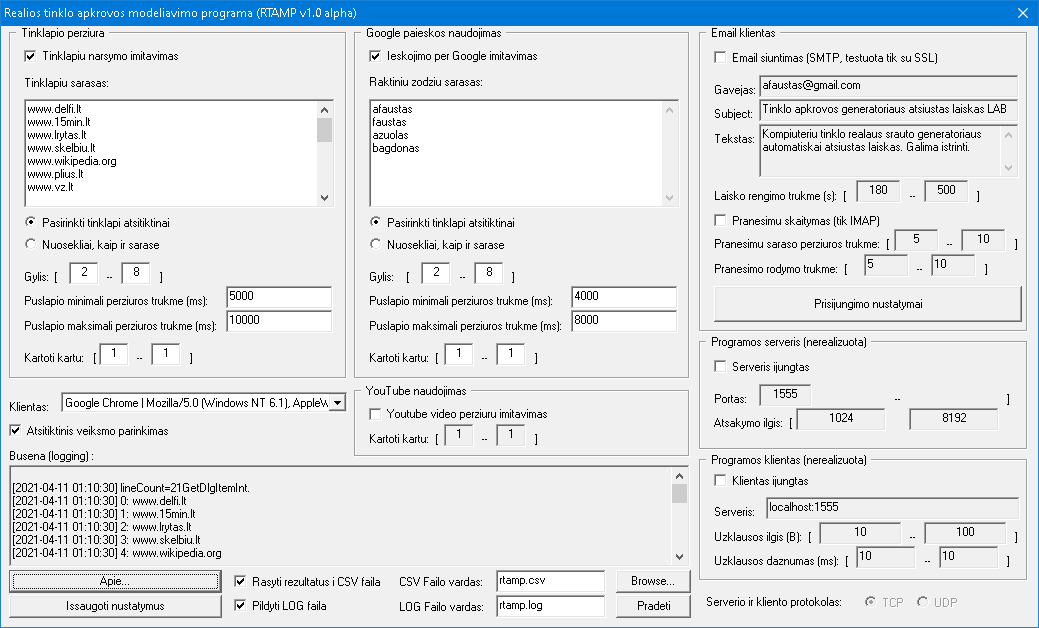Uncheck Ieskojimo per Google imitavimas
The image size is (1039, 628).
click(375, 56)
